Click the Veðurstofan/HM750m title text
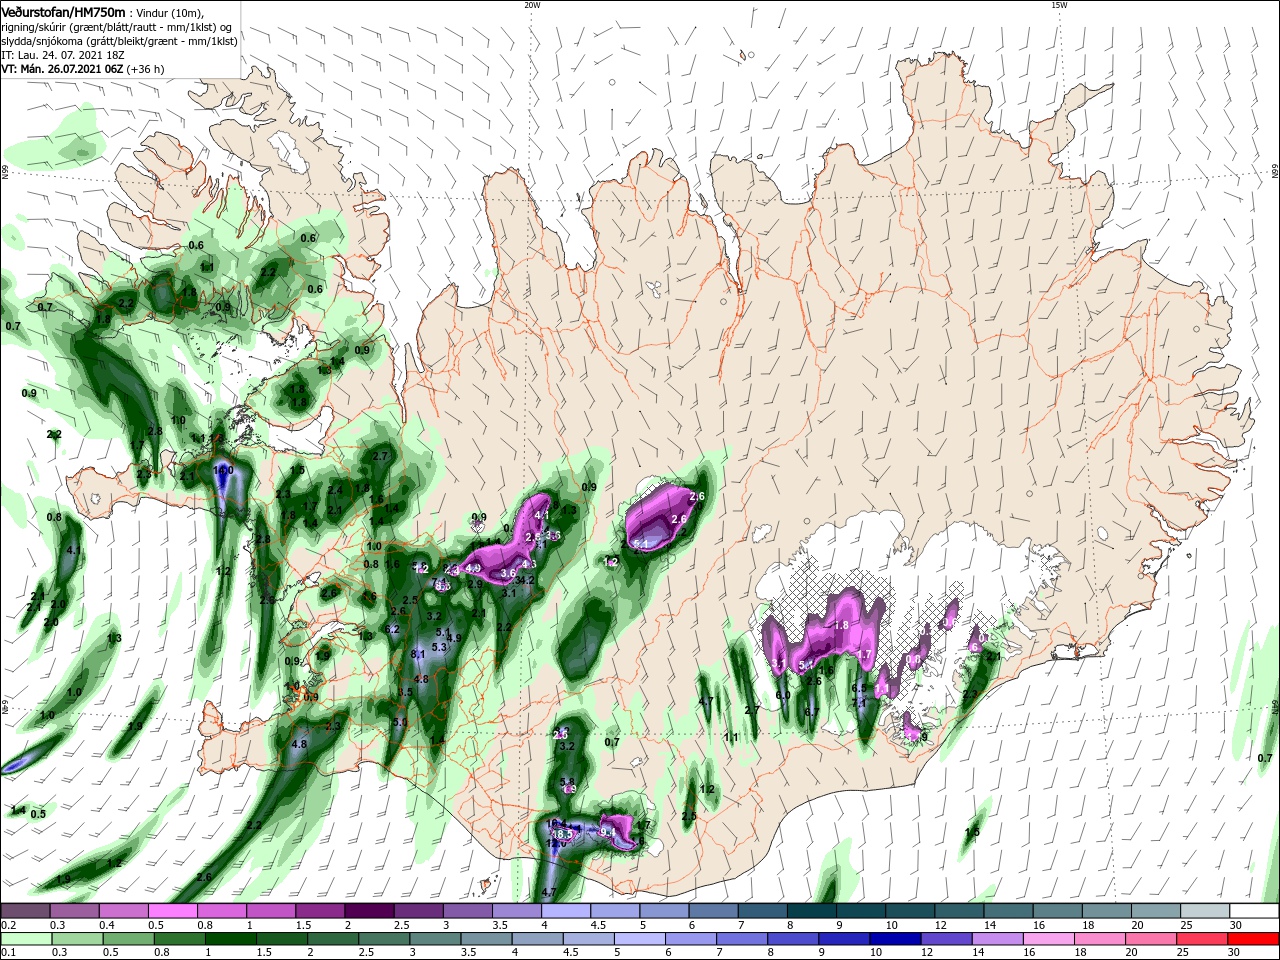 (63, 11)
